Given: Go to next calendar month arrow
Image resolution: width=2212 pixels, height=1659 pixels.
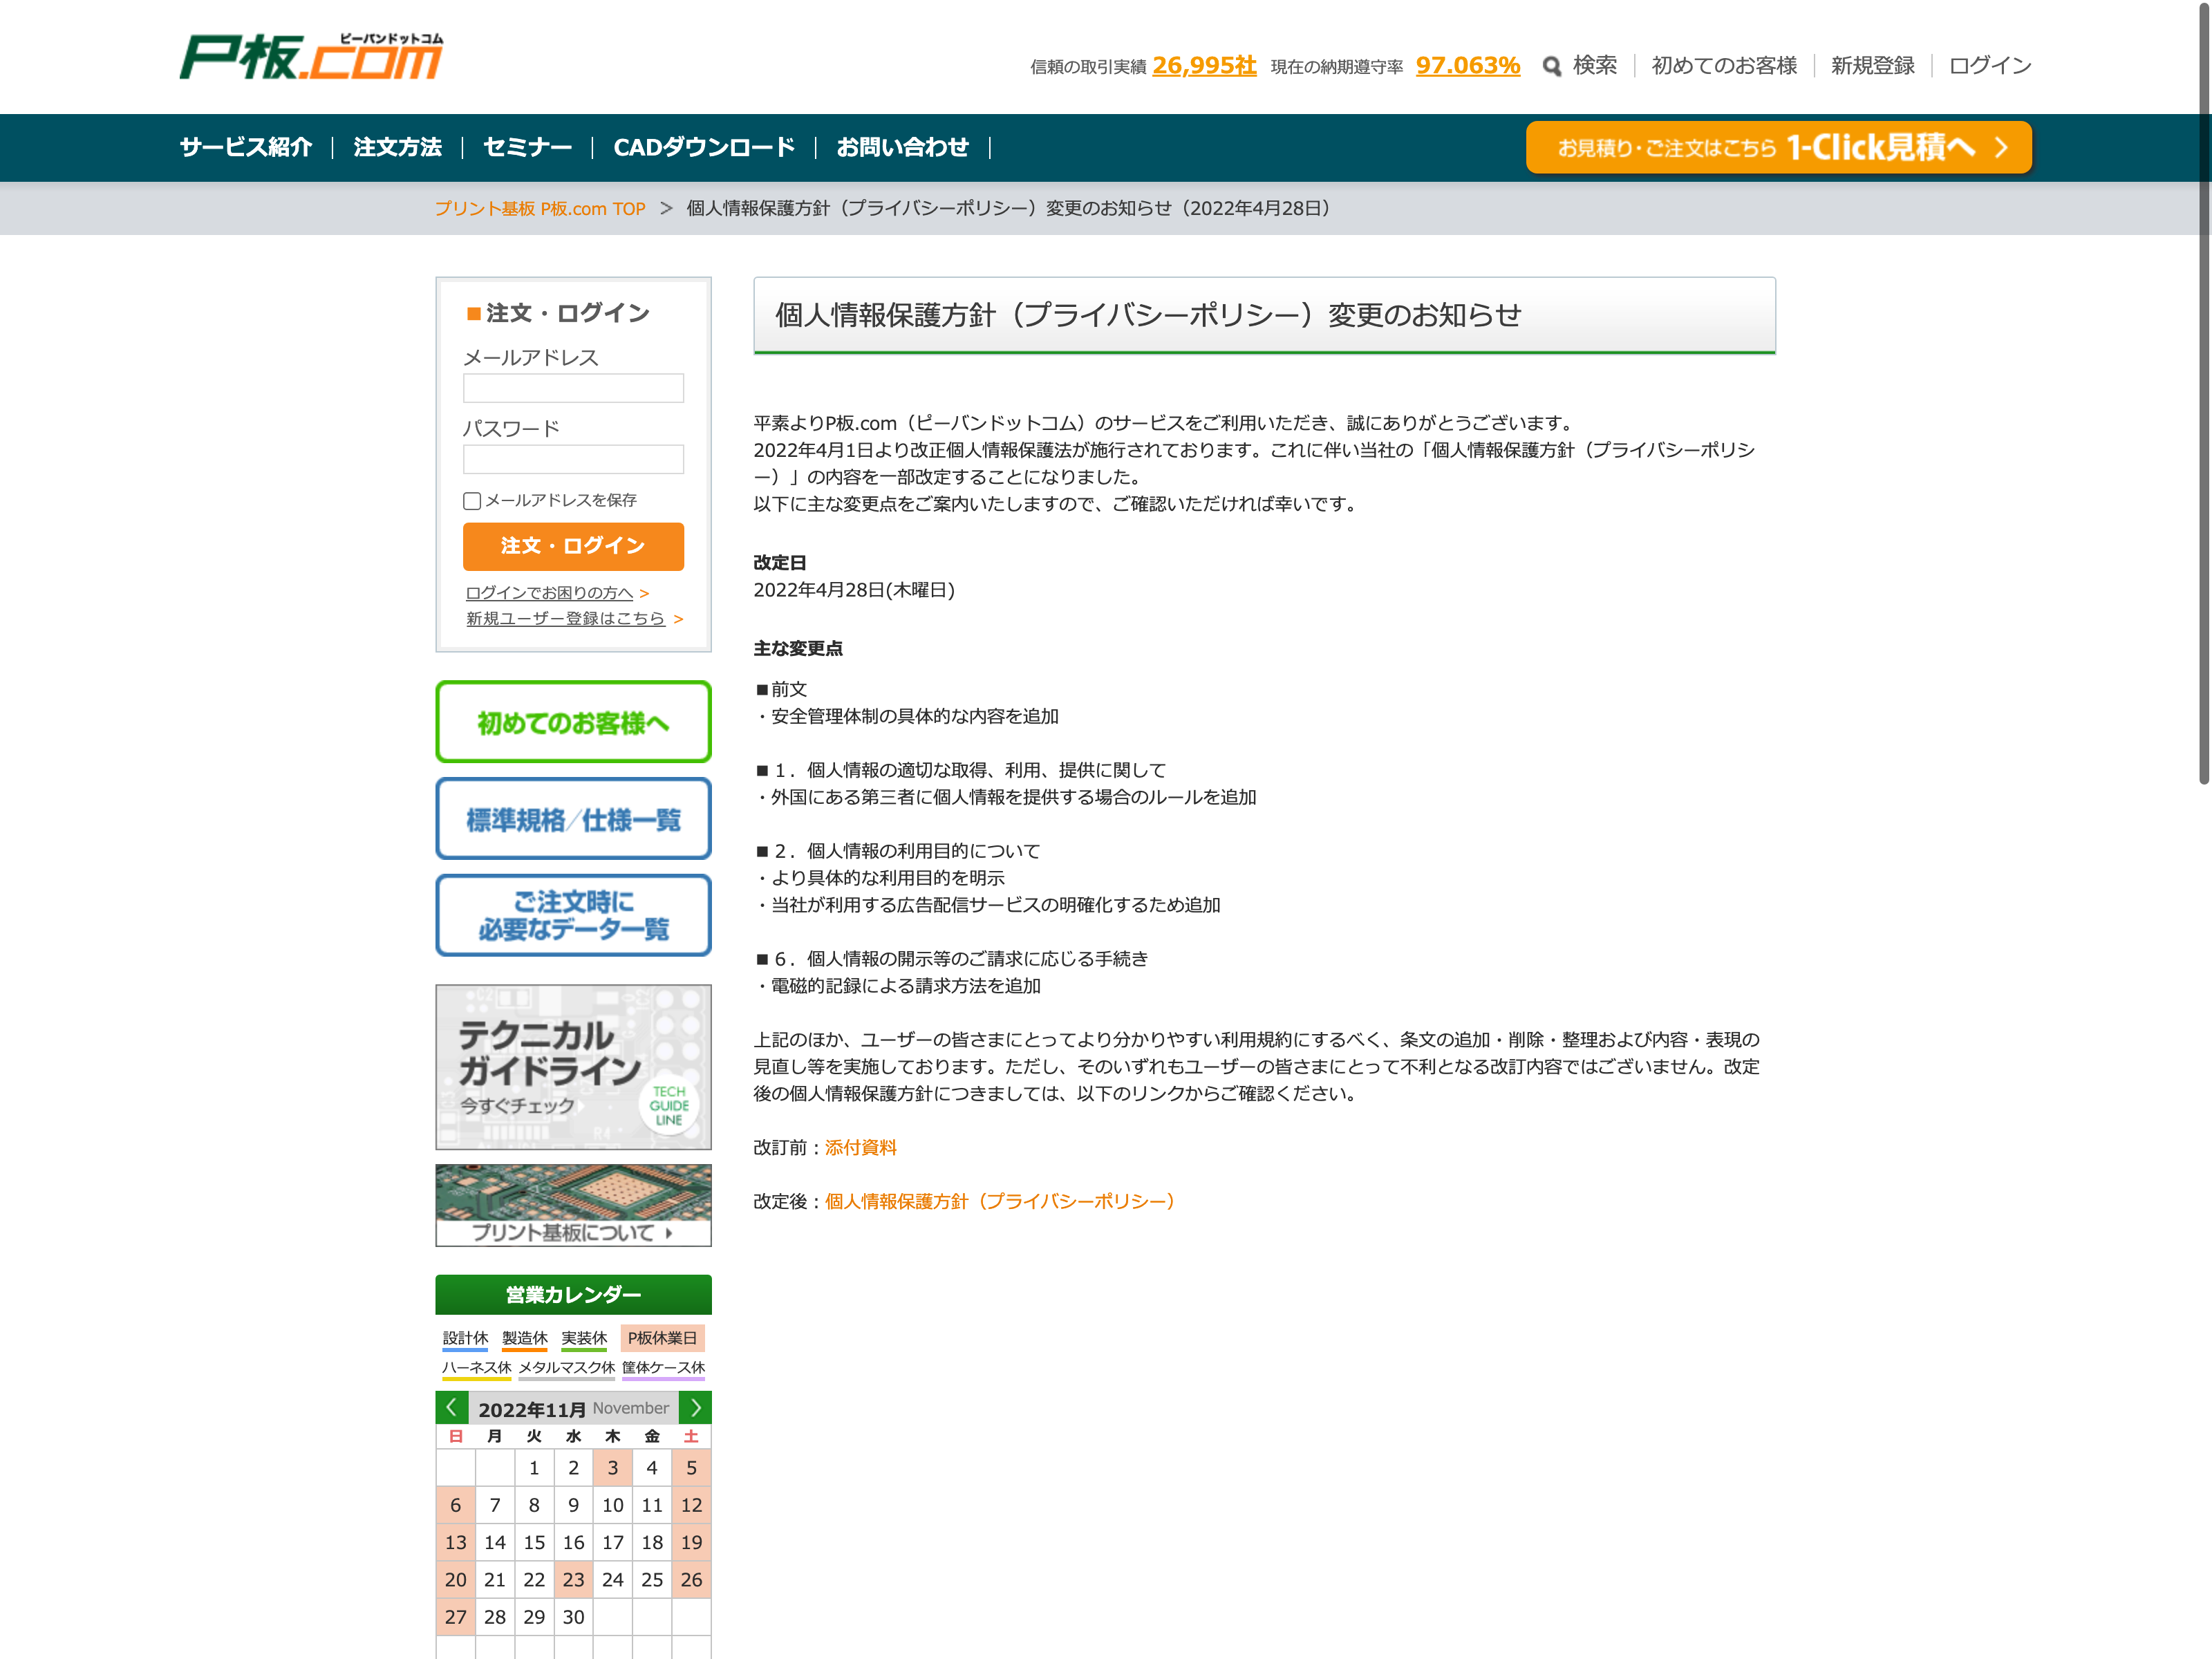Looking at the screenshot, I should (695, 1407).
